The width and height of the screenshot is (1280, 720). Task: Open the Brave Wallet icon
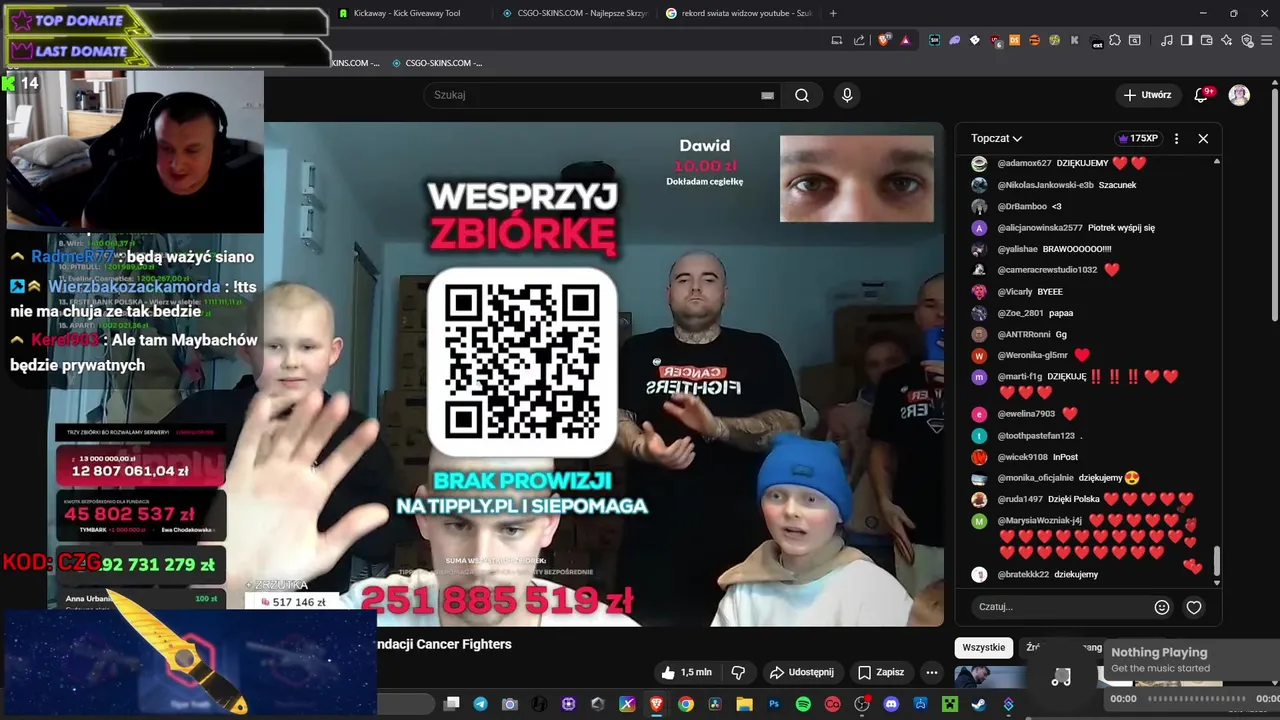(x=1207, y=40)
